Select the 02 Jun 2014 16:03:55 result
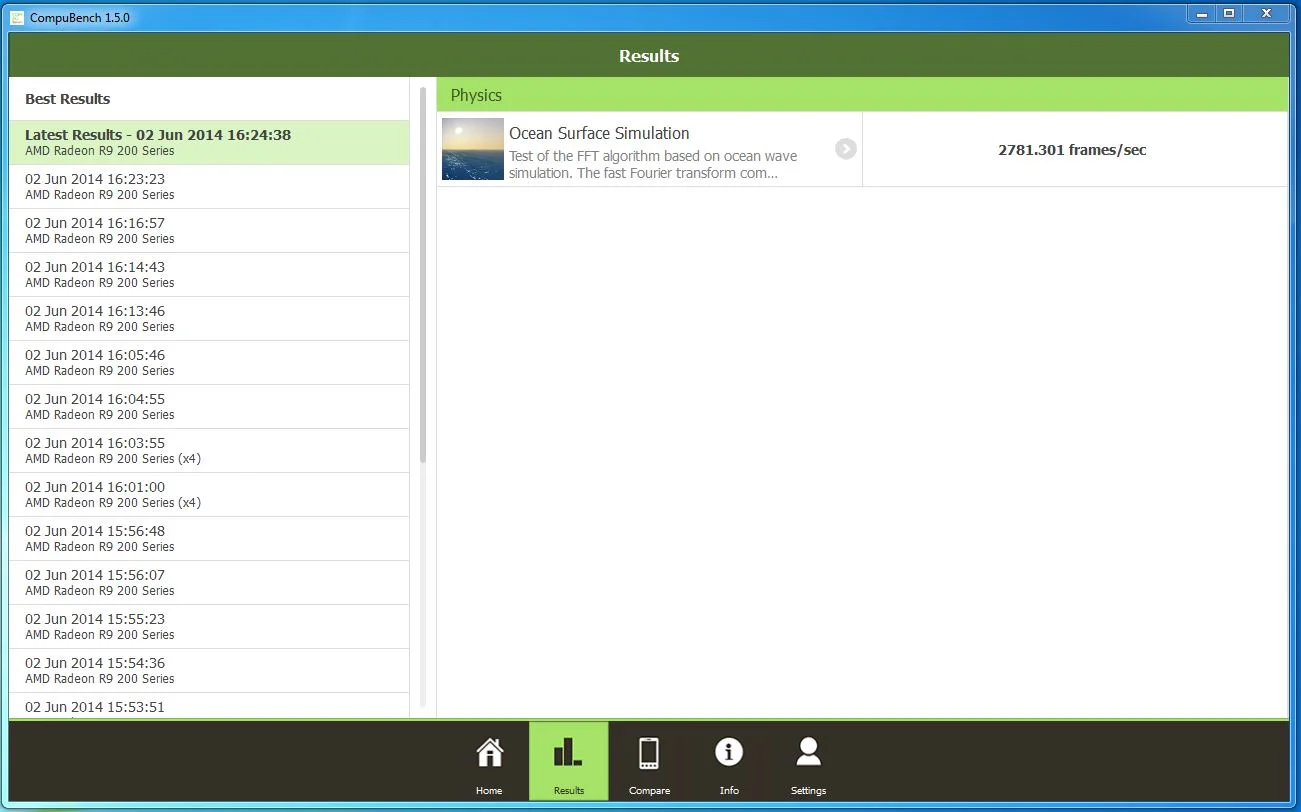Screen dimensions: 1301x812 point(209,451)
